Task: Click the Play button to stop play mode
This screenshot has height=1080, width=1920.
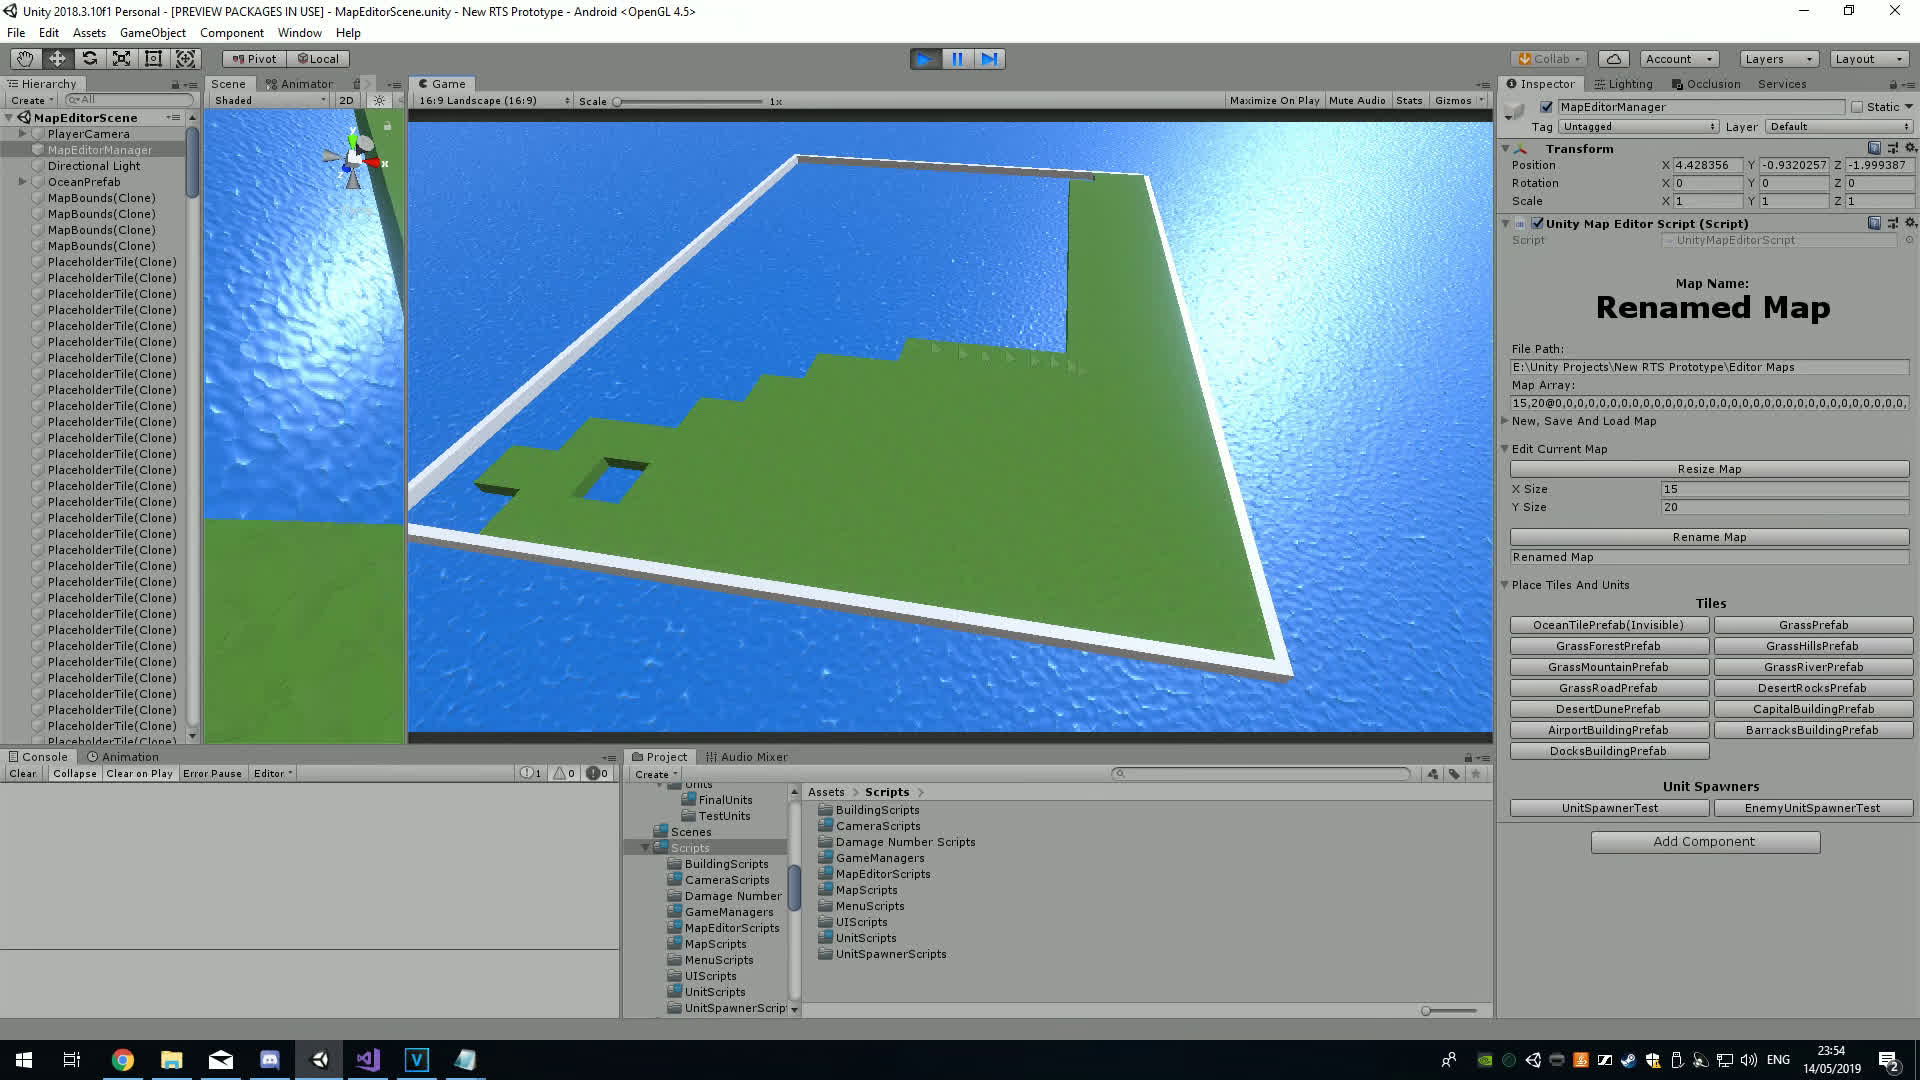Action: tap(925, 59)
